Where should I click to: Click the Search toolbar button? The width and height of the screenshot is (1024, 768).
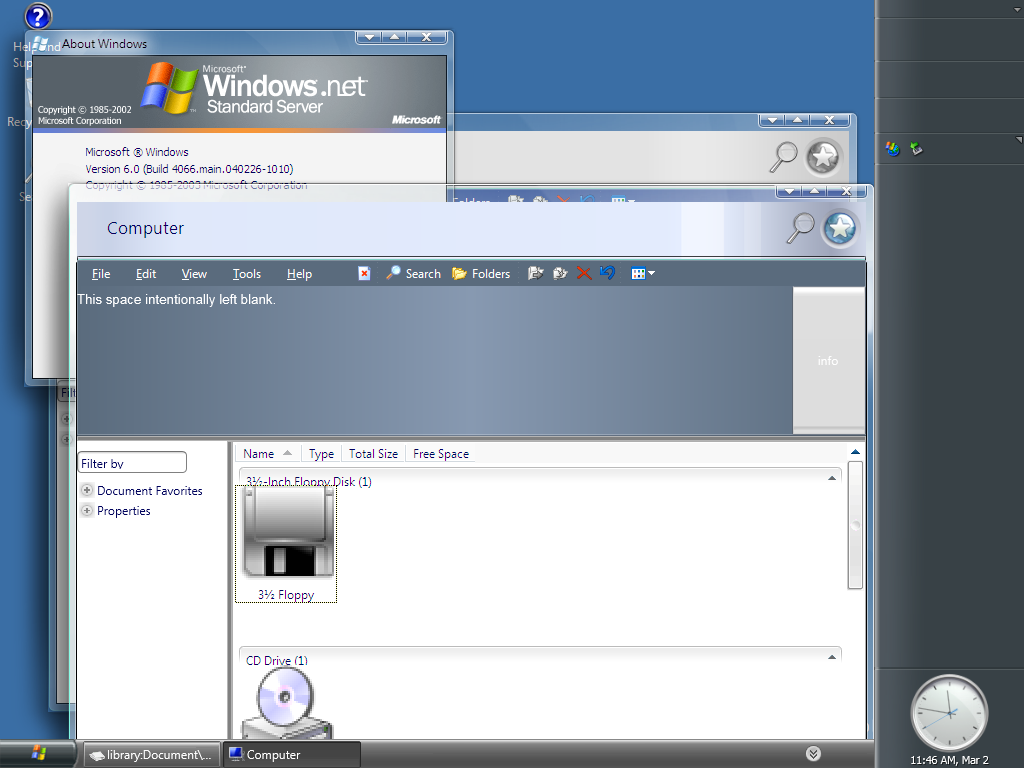(413, 273)
